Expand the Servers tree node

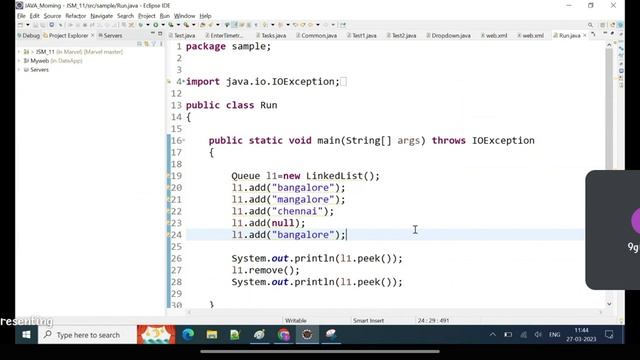click(x=19, y=70)
